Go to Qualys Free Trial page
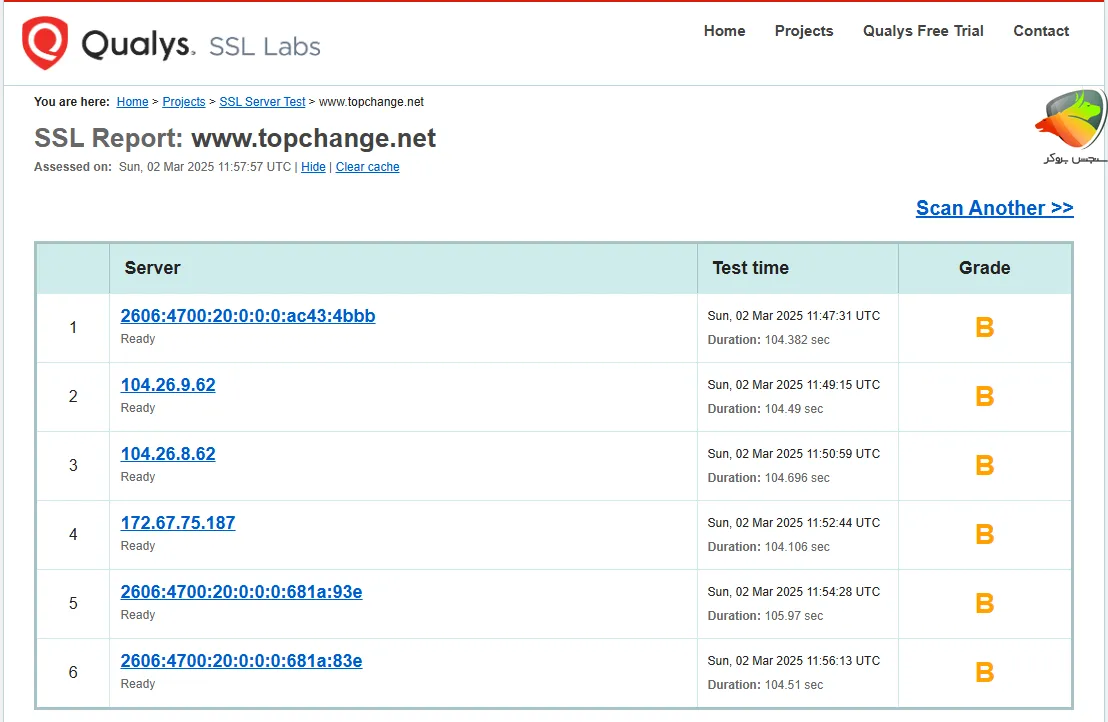The width and height of the screenshot is (1108, 722). [923, 31]
